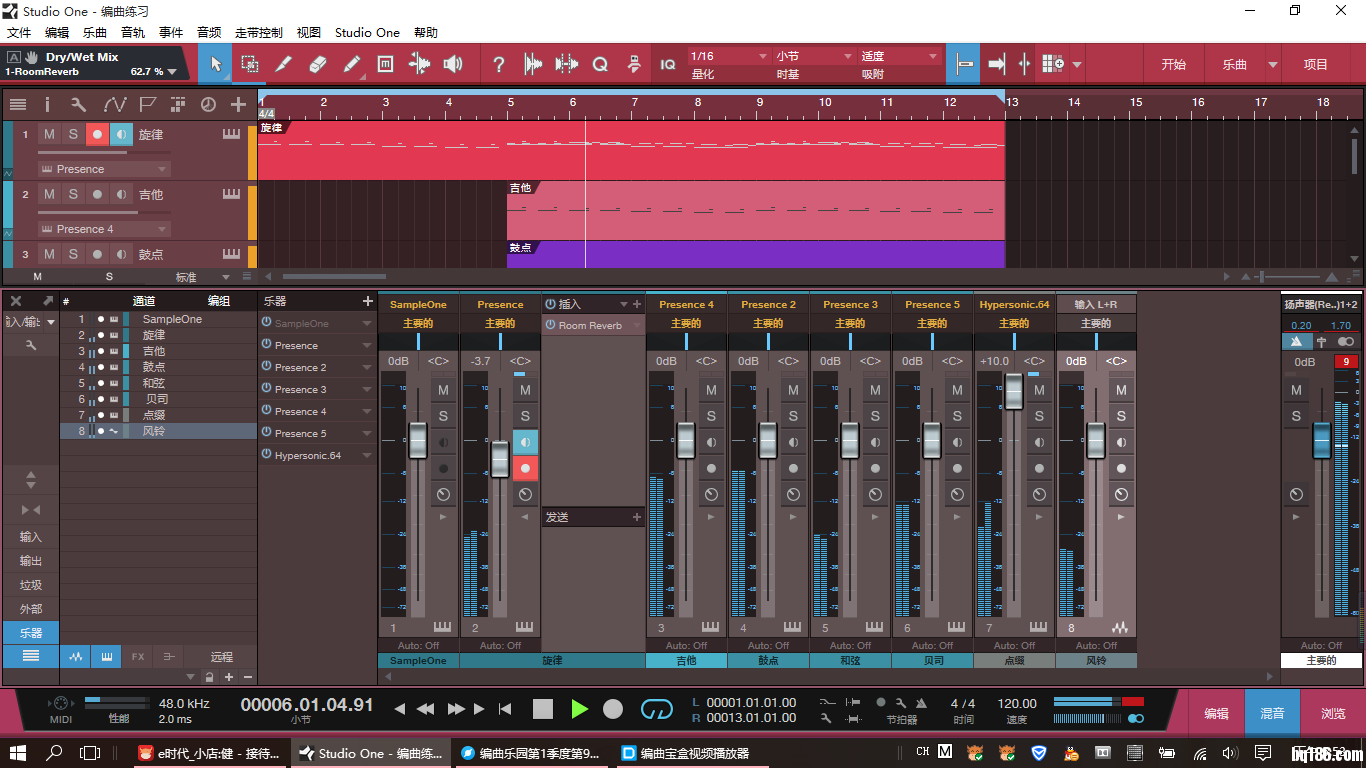Click the Autoscroll arrow icon in toolbar

(x=996, y=64)
